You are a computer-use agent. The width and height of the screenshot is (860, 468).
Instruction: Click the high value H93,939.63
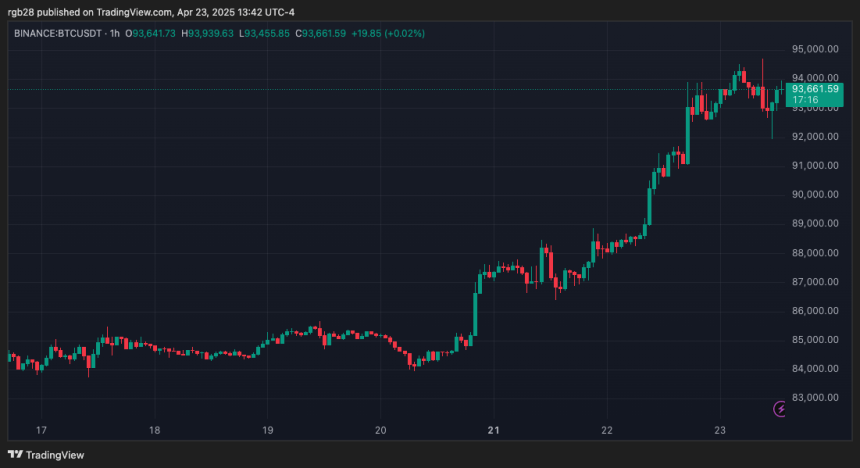(x=207, y=33)
